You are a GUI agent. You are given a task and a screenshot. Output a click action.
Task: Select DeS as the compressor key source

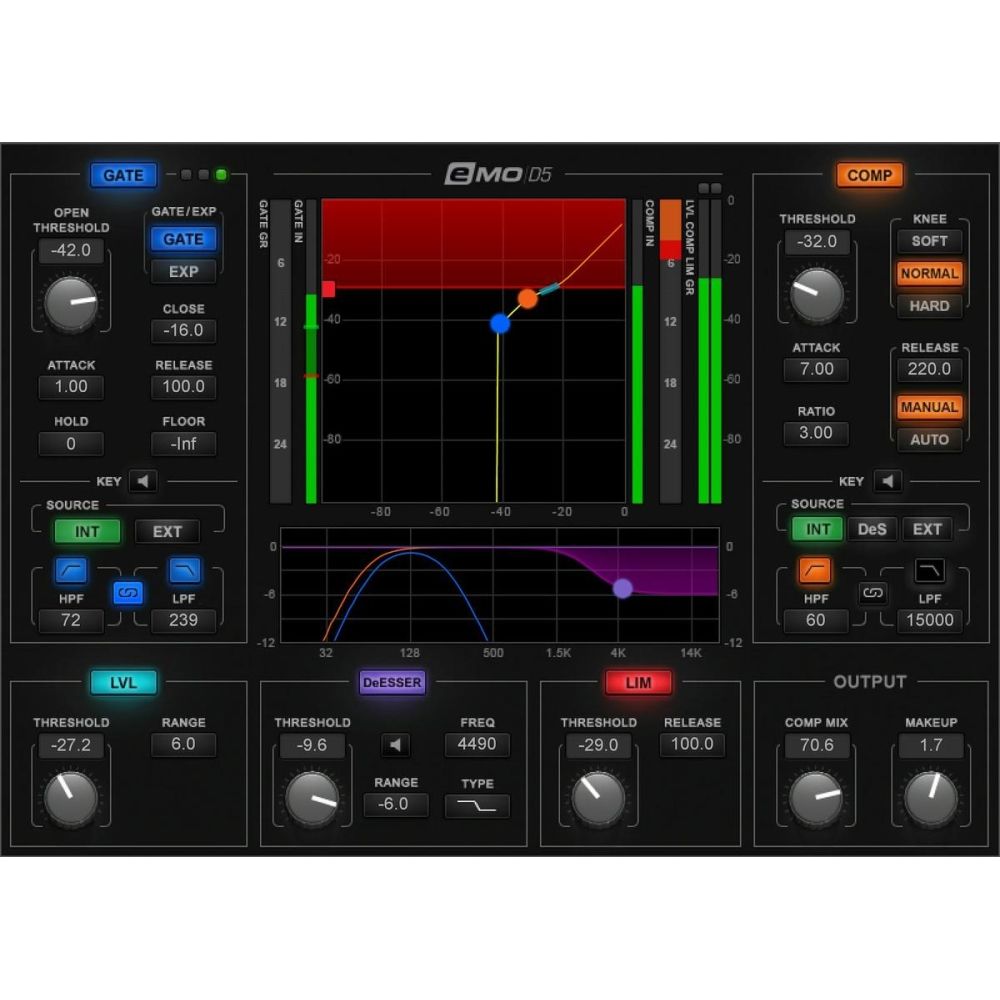872,529
